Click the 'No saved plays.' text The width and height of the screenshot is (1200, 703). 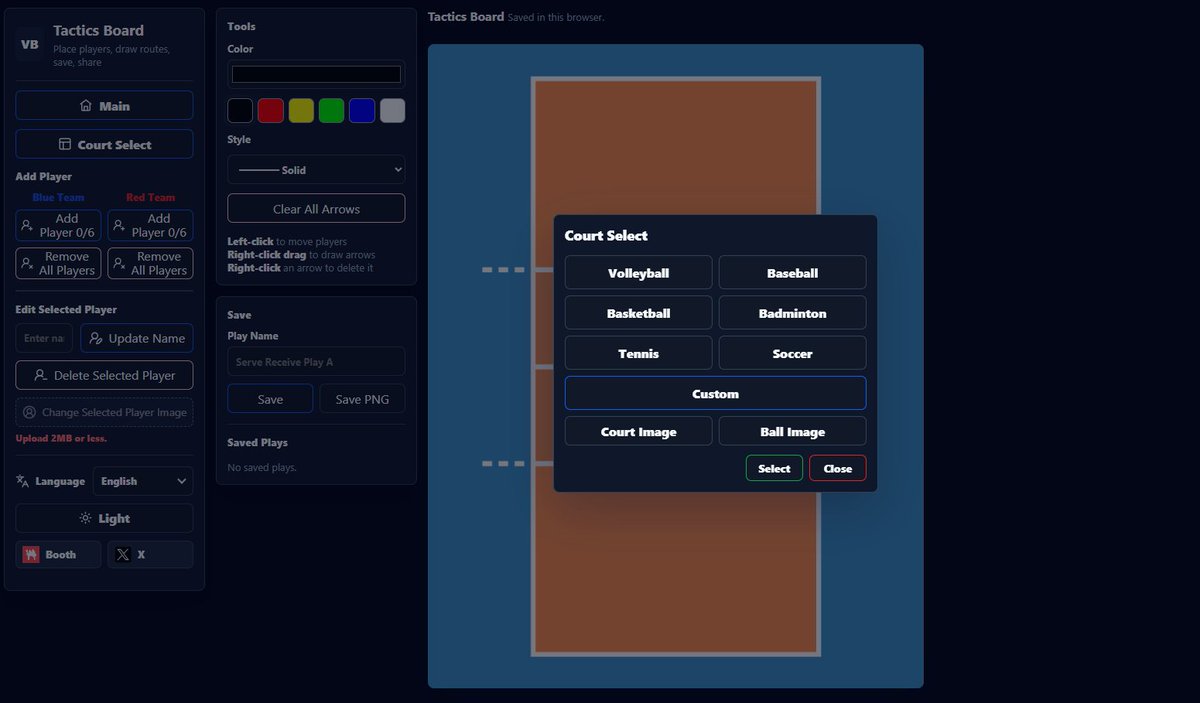[x=262, y=467]
